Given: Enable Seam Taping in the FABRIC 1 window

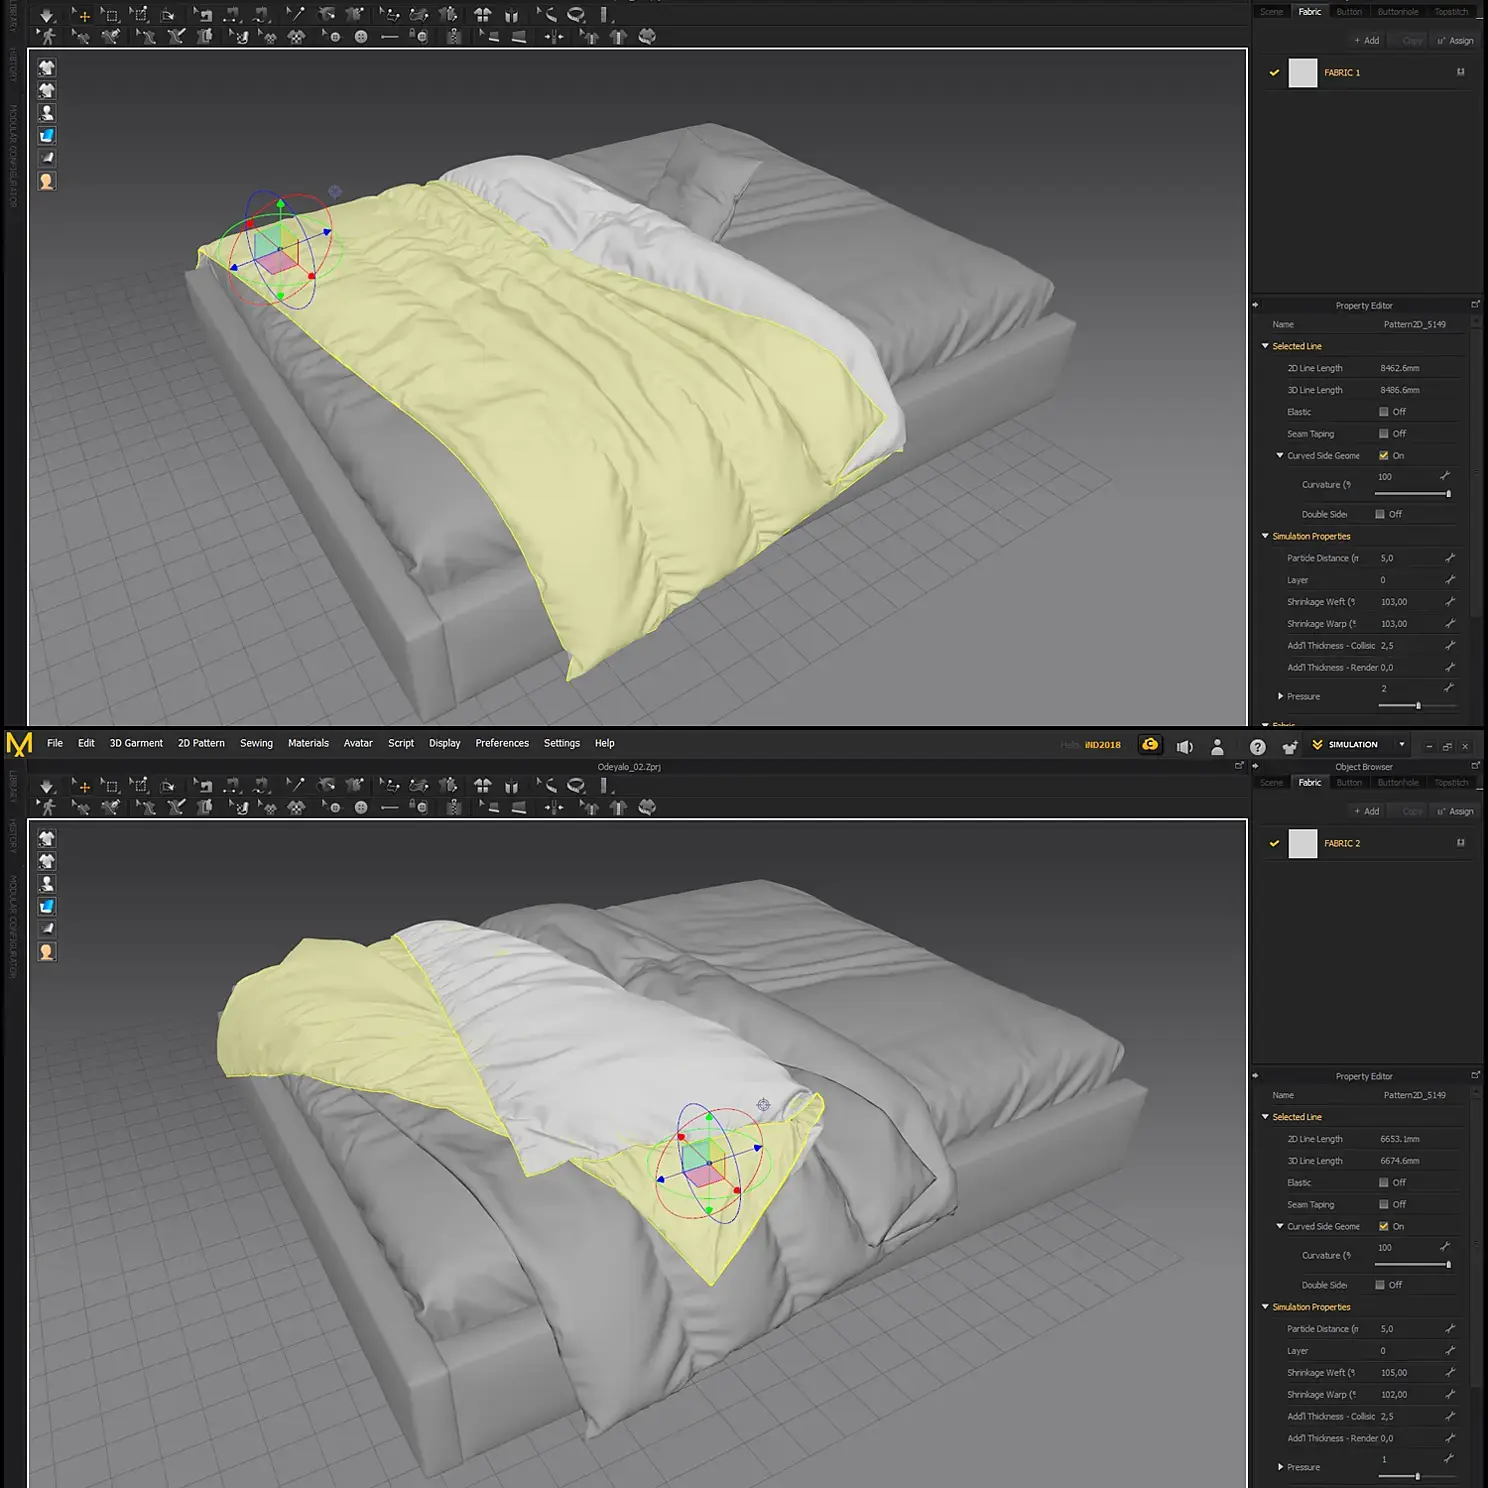Looking at the screenshot, I should 1384,433.
